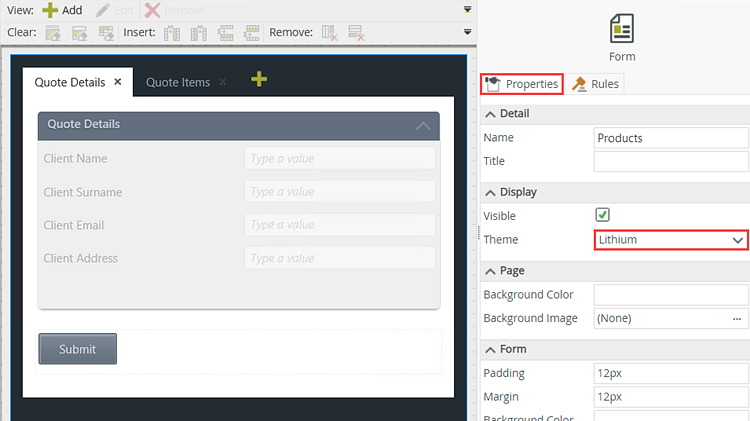Collapse the Page properties section
The width and height of the screenshot is (750, 421).
[x=490, y=271]
